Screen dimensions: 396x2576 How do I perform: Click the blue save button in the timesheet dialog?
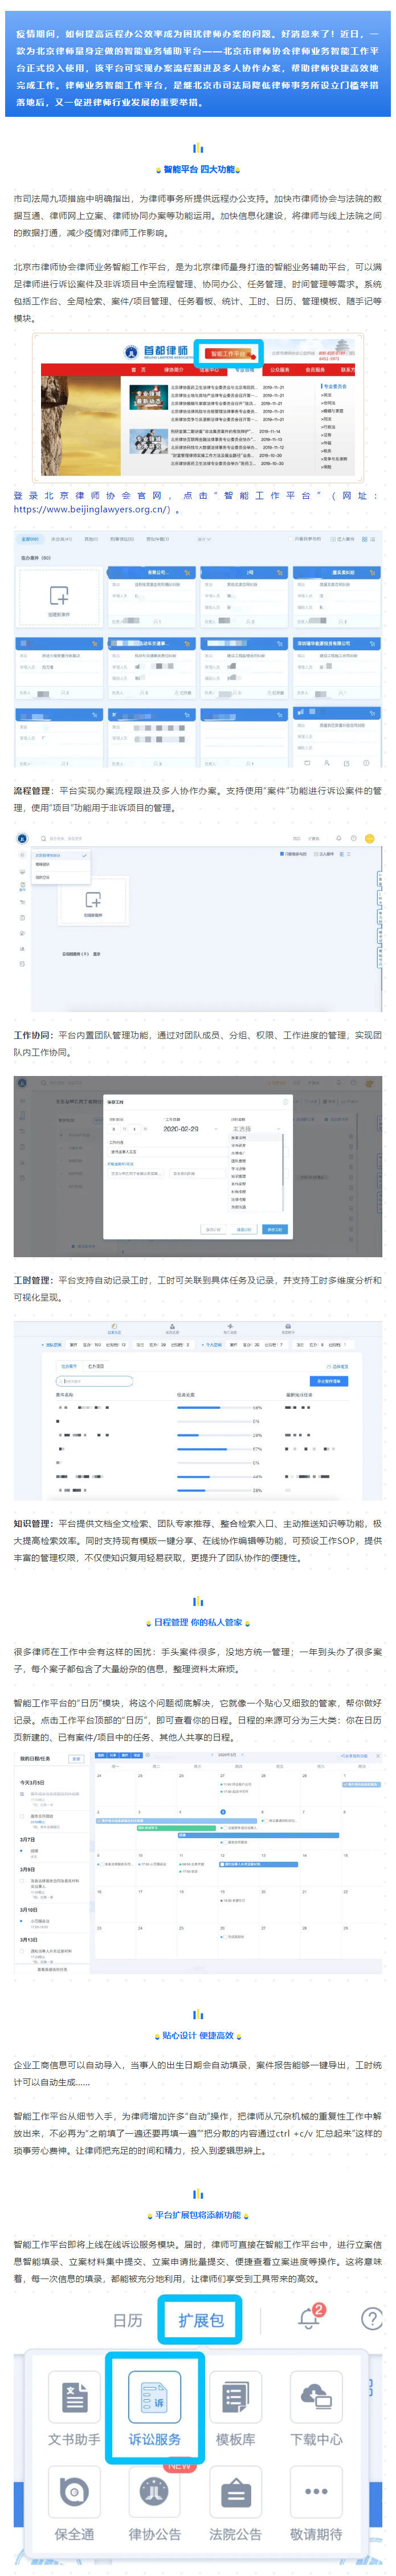click(274, 1229)
